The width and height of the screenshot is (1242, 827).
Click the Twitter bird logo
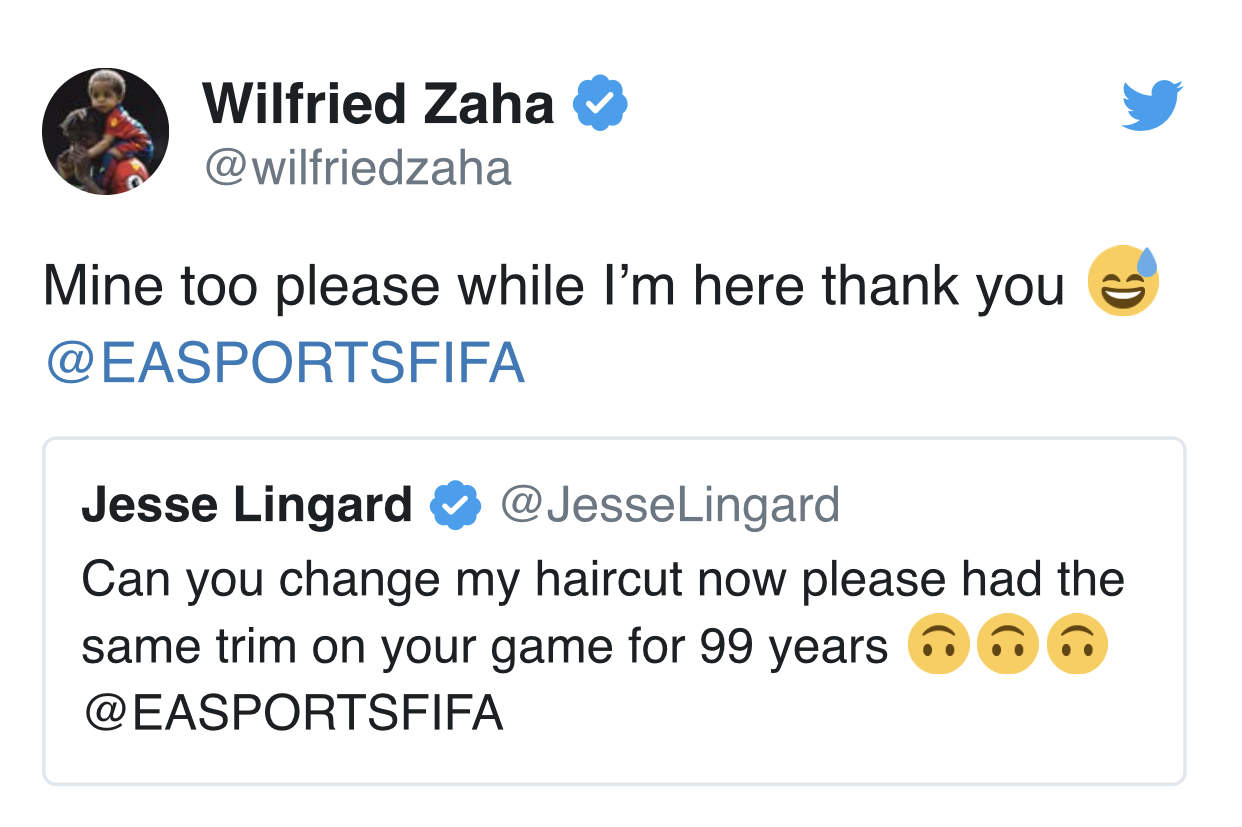[1152, 105]
